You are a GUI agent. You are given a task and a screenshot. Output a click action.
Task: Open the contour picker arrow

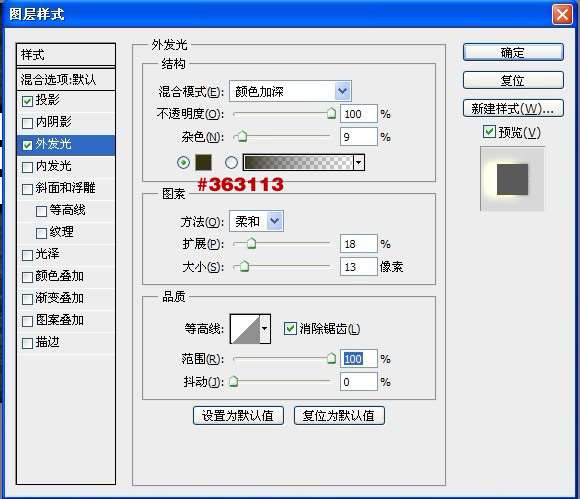tap(265, 328)
